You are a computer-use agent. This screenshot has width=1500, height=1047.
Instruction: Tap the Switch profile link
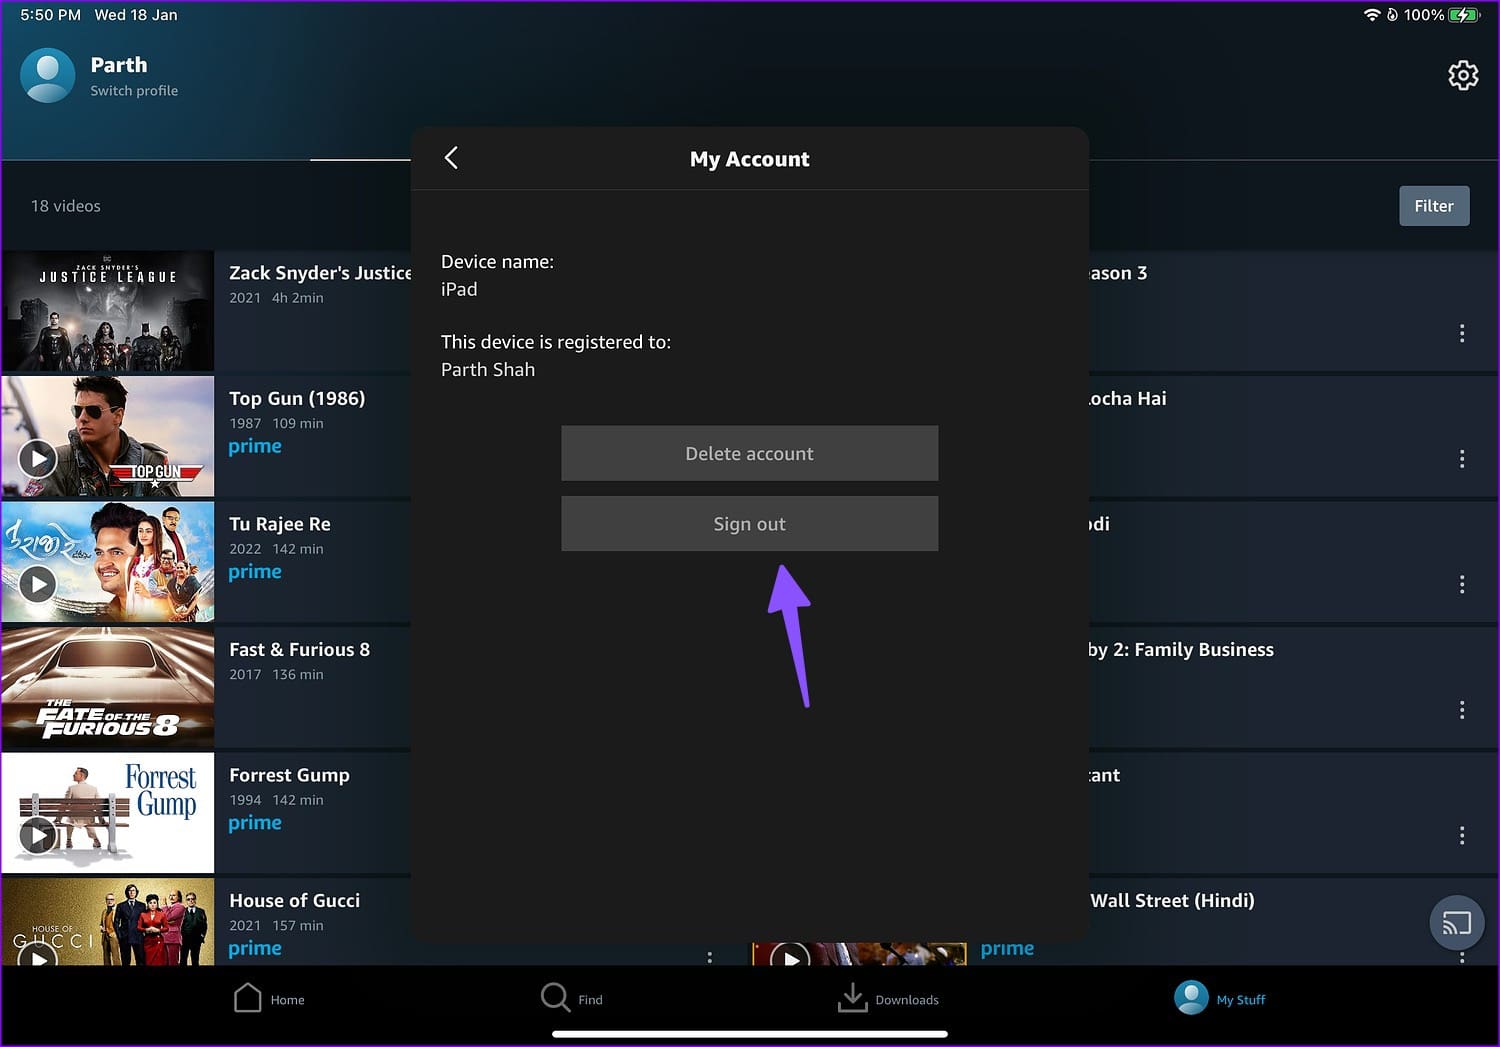pos(134,91)
